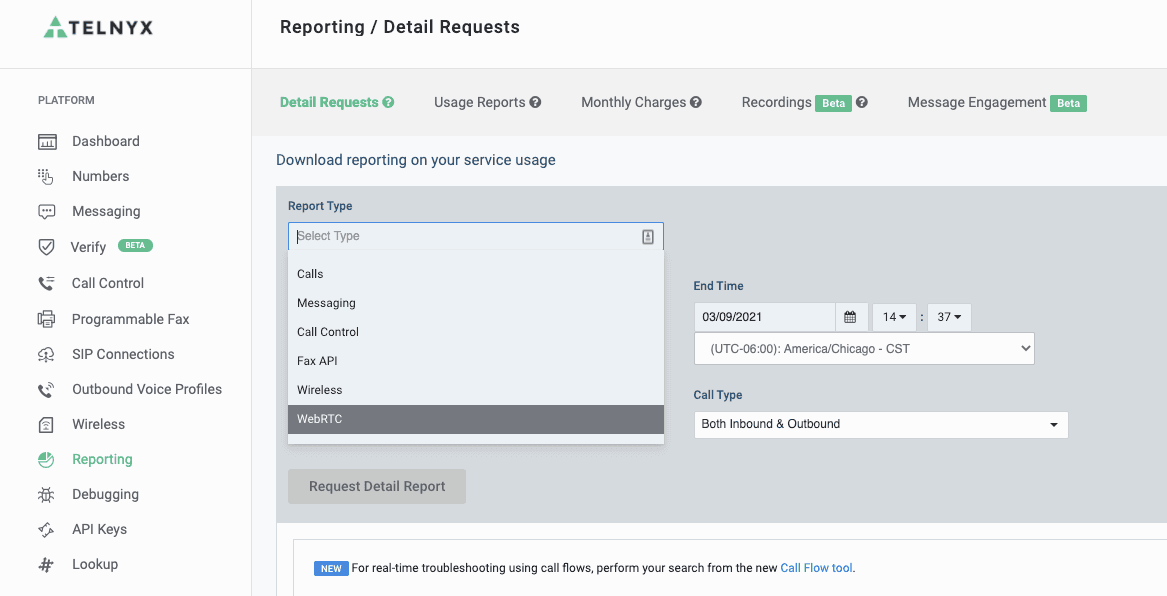Click Beta badge next to Message Engagement
Image resolution: width=1167 pixels, height=596 pixels.
pyautogui.click(x=1069, y=103)
